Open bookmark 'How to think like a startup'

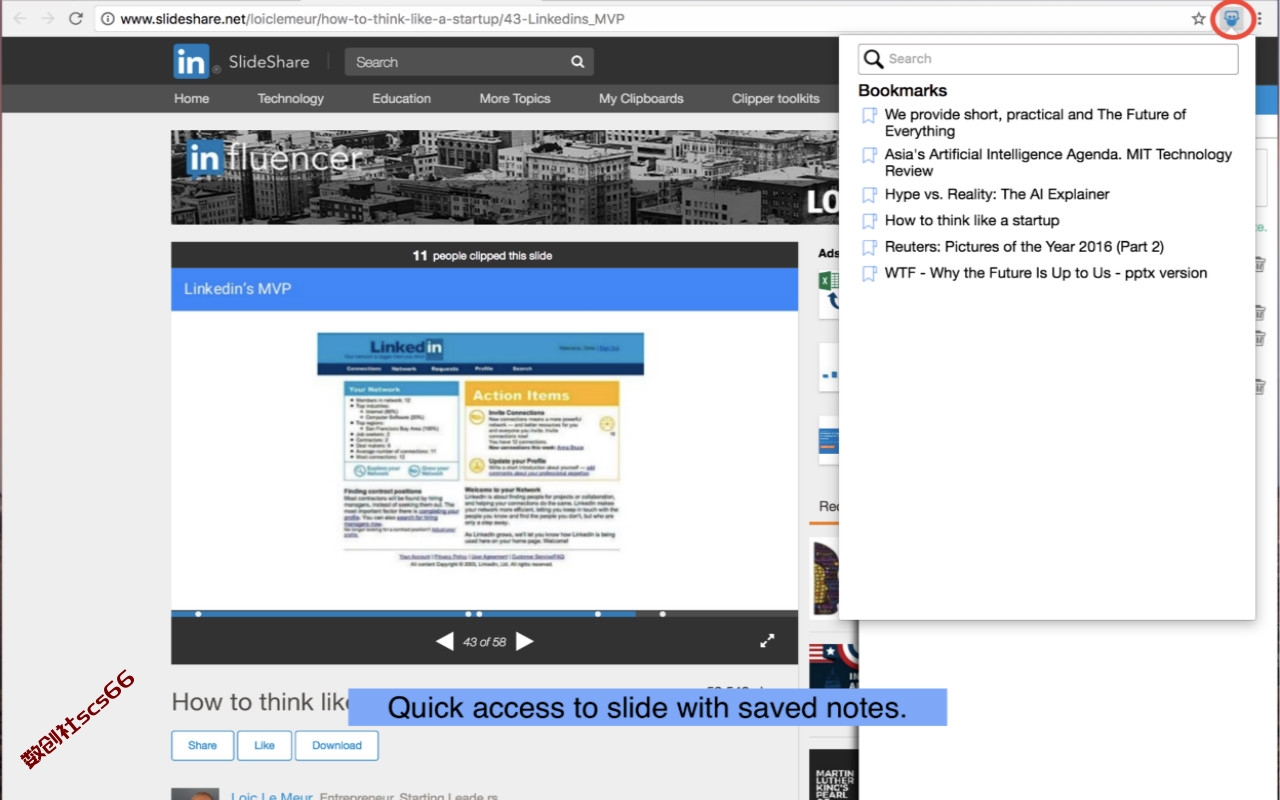[972, 221]
